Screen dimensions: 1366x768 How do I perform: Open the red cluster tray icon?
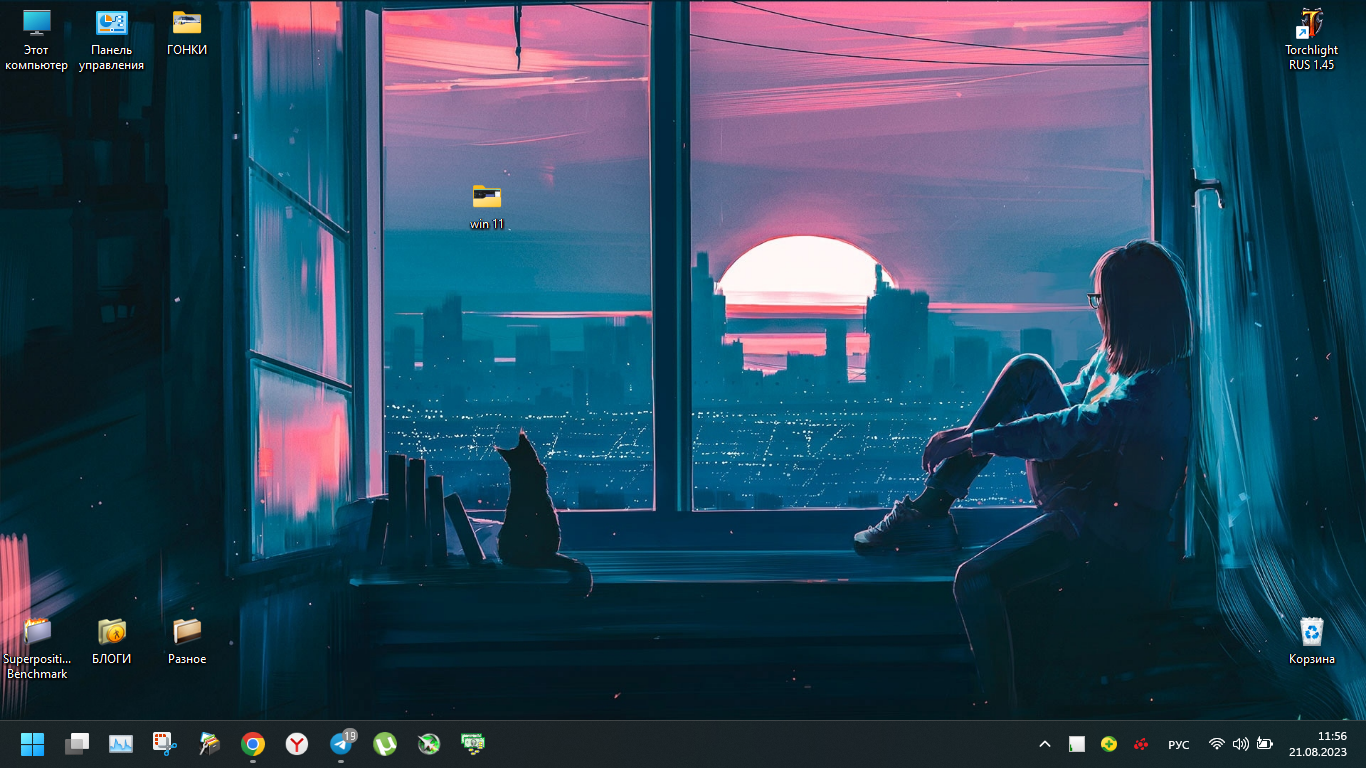click(x=1141, y=744)
